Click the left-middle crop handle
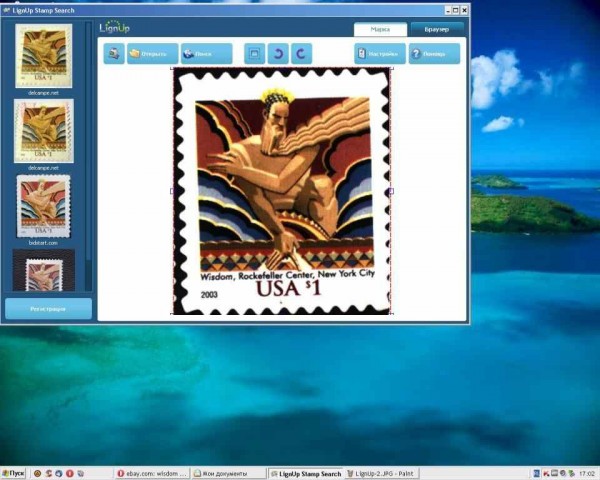The image size is (600, 480). [x=172, y=191]
